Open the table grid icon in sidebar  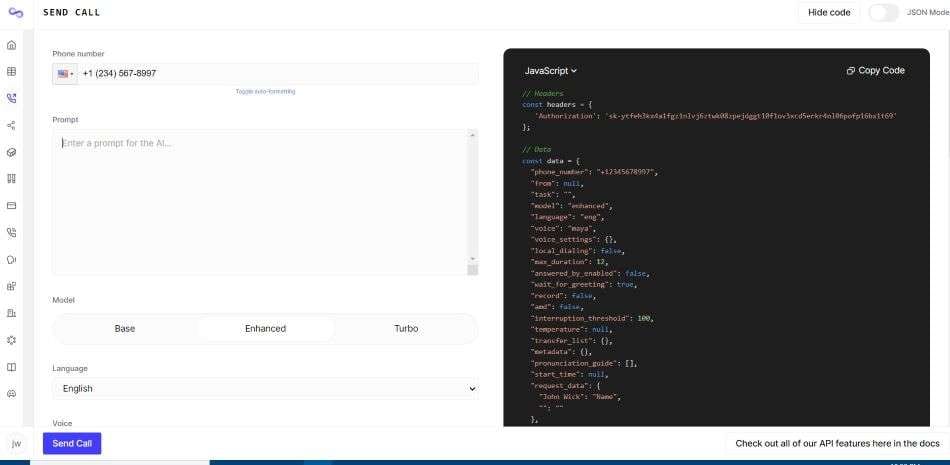pyautogui.click(x=11, y=72)
